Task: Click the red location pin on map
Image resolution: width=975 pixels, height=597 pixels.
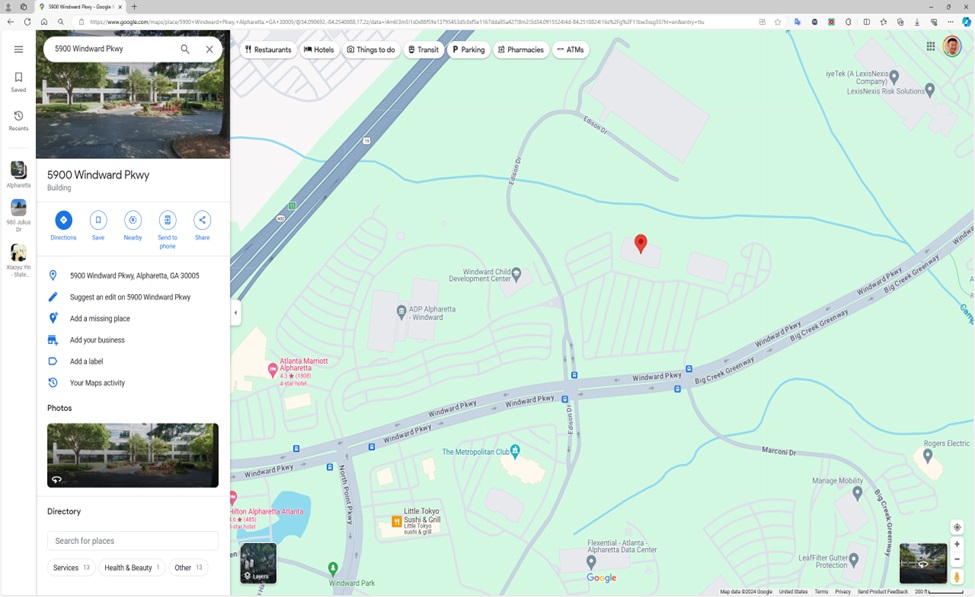Action: pos(640,243)
